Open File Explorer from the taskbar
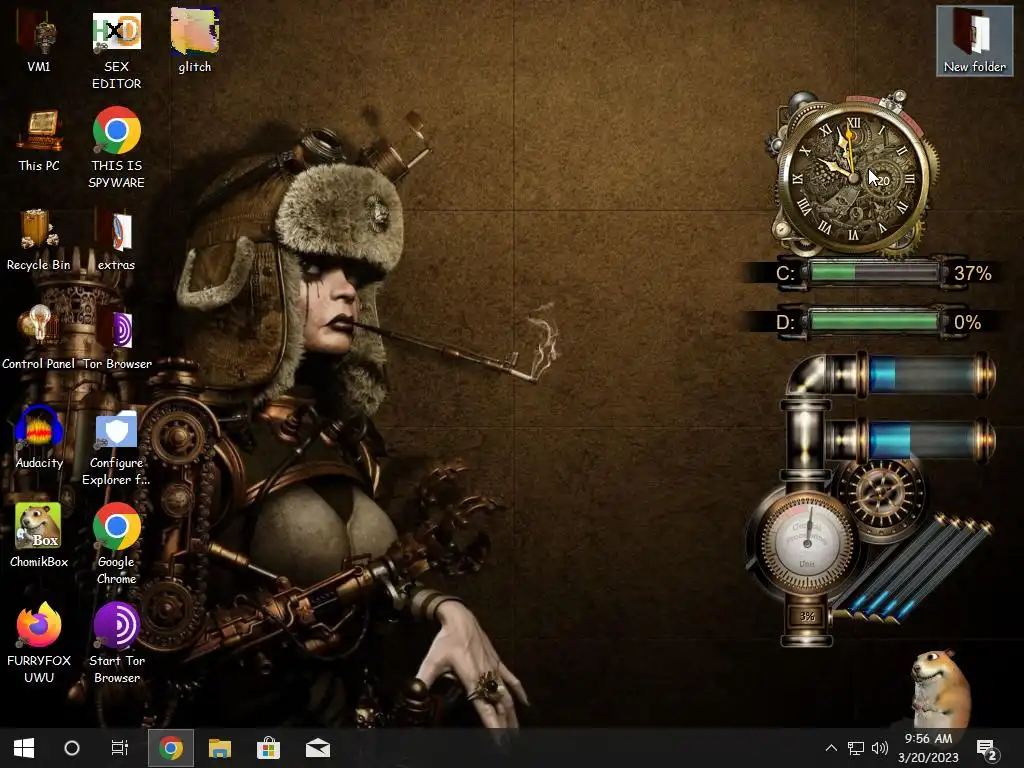1024x768 pixels. (x=219, y=748)
